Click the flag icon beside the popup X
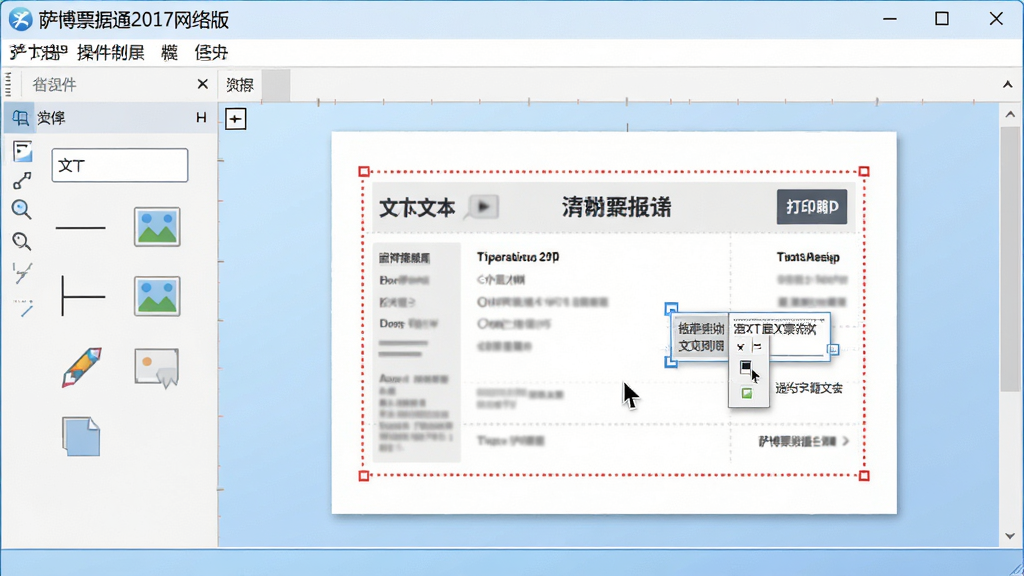 (x=757, y=346)
